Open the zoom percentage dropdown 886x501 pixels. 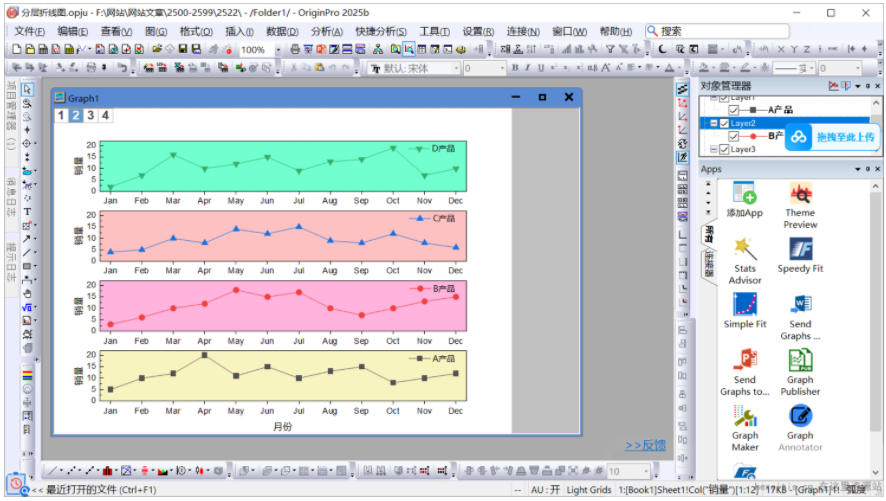point(278,50)
